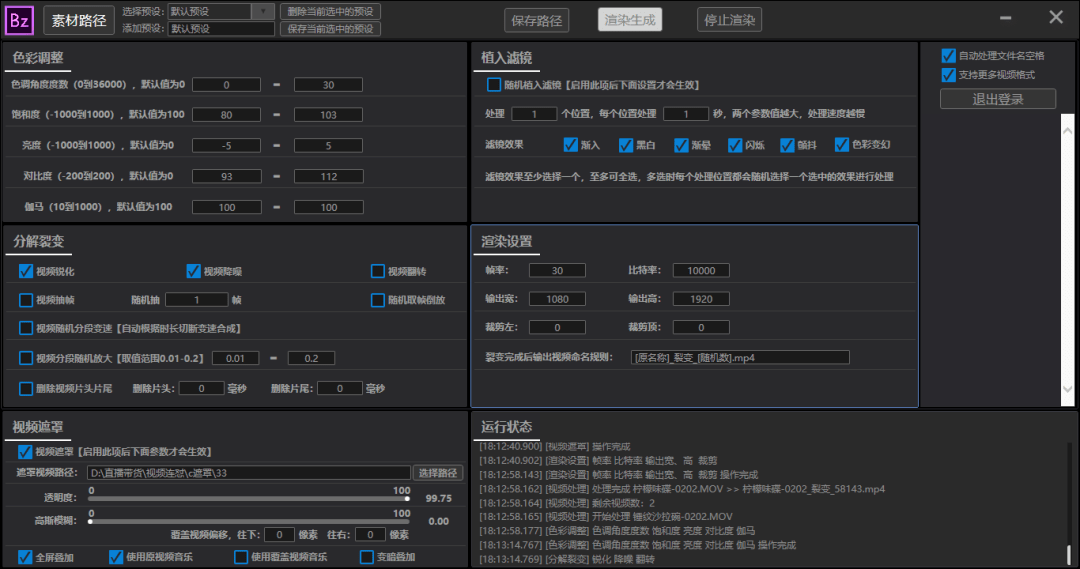Minimize the window using the dash icon
The image size is (1080, 569).
(x=1006, y=18)
